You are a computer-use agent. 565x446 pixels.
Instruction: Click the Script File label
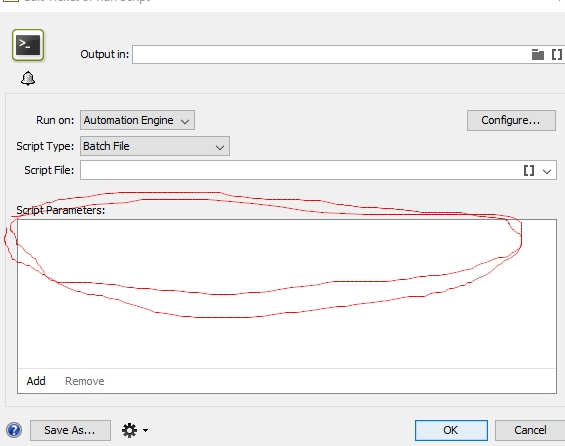[x=49, y=170]
